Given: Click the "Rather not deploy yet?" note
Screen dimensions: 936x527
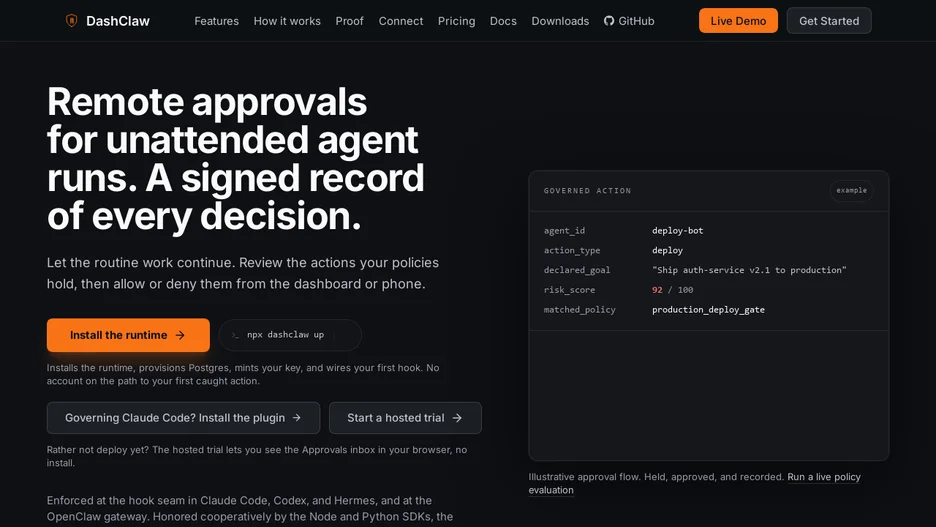Looking at the screenshot, I should [257, 456].
